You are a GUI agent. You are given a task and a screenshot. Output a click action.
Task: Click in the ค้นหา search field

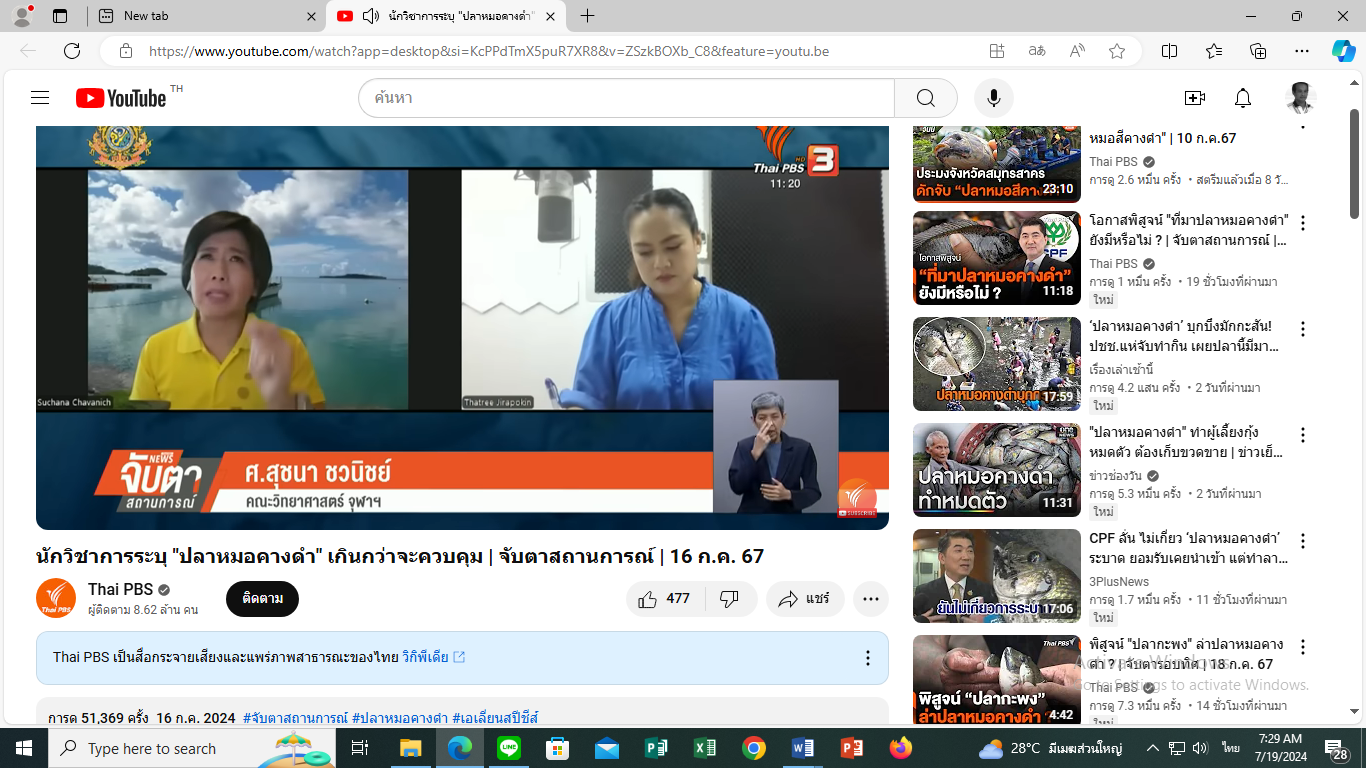point(626,98)
